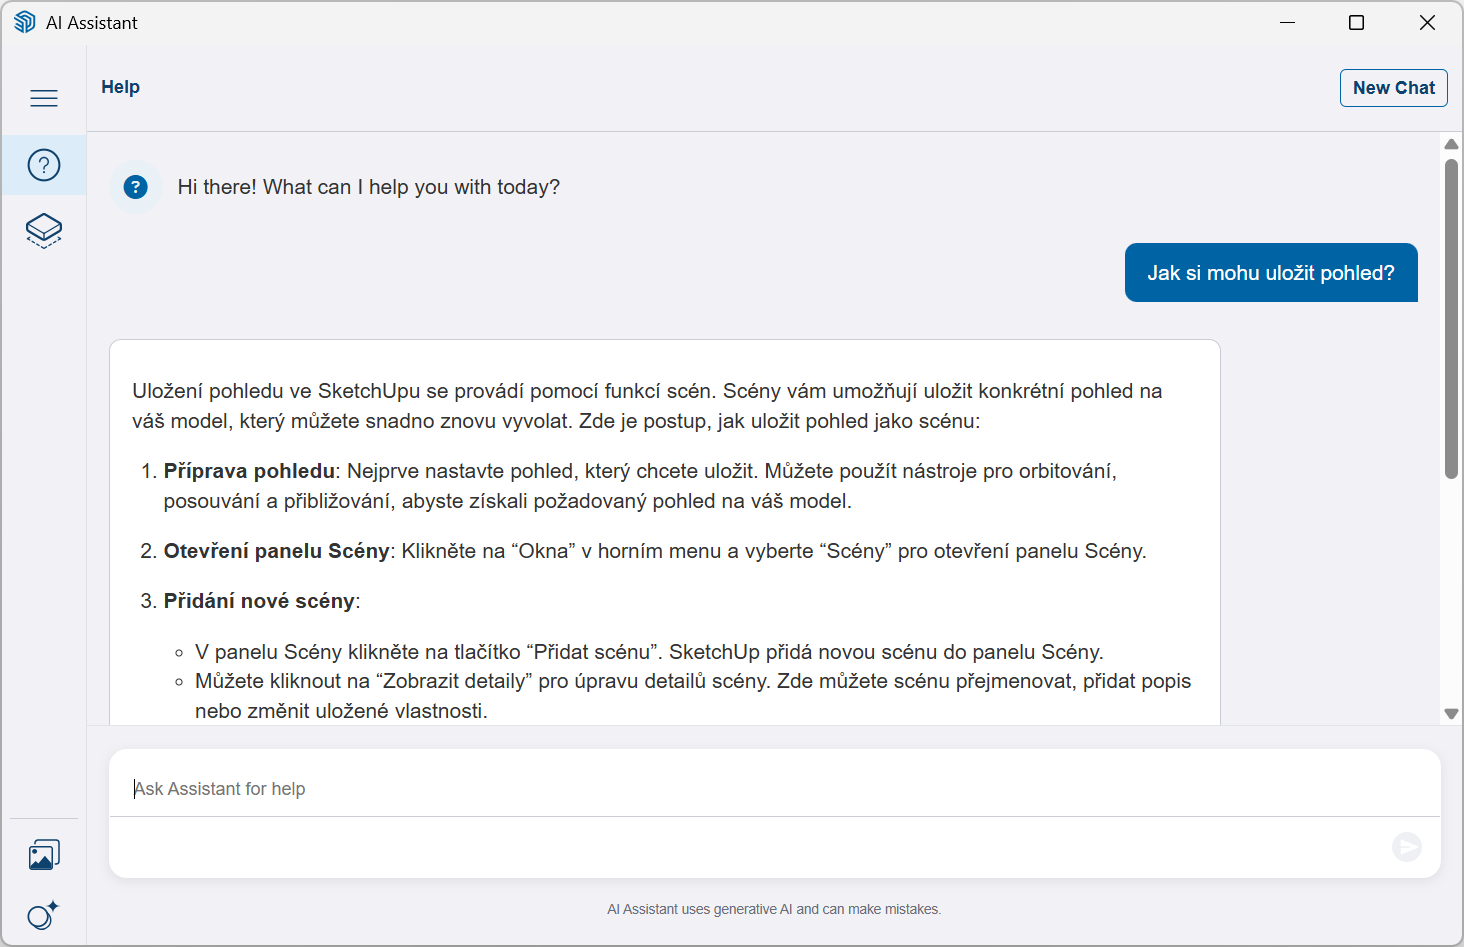
Task: Click the 'Přidání nové scény' step heading
Action: (x=259, y=601)
